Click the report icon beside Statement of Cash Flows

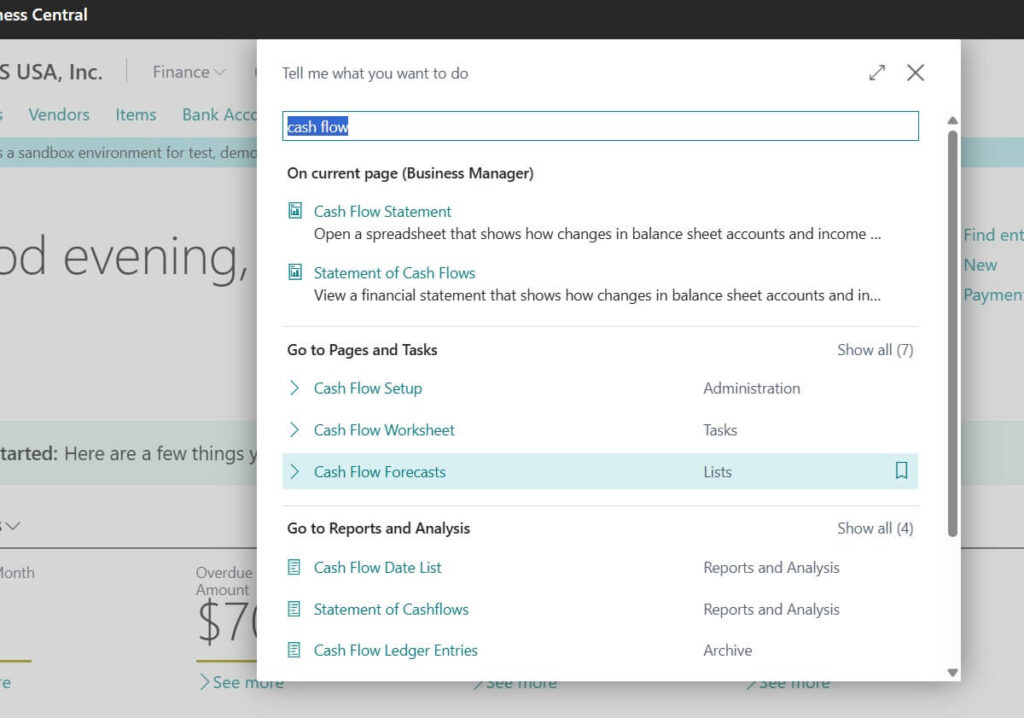295,272
